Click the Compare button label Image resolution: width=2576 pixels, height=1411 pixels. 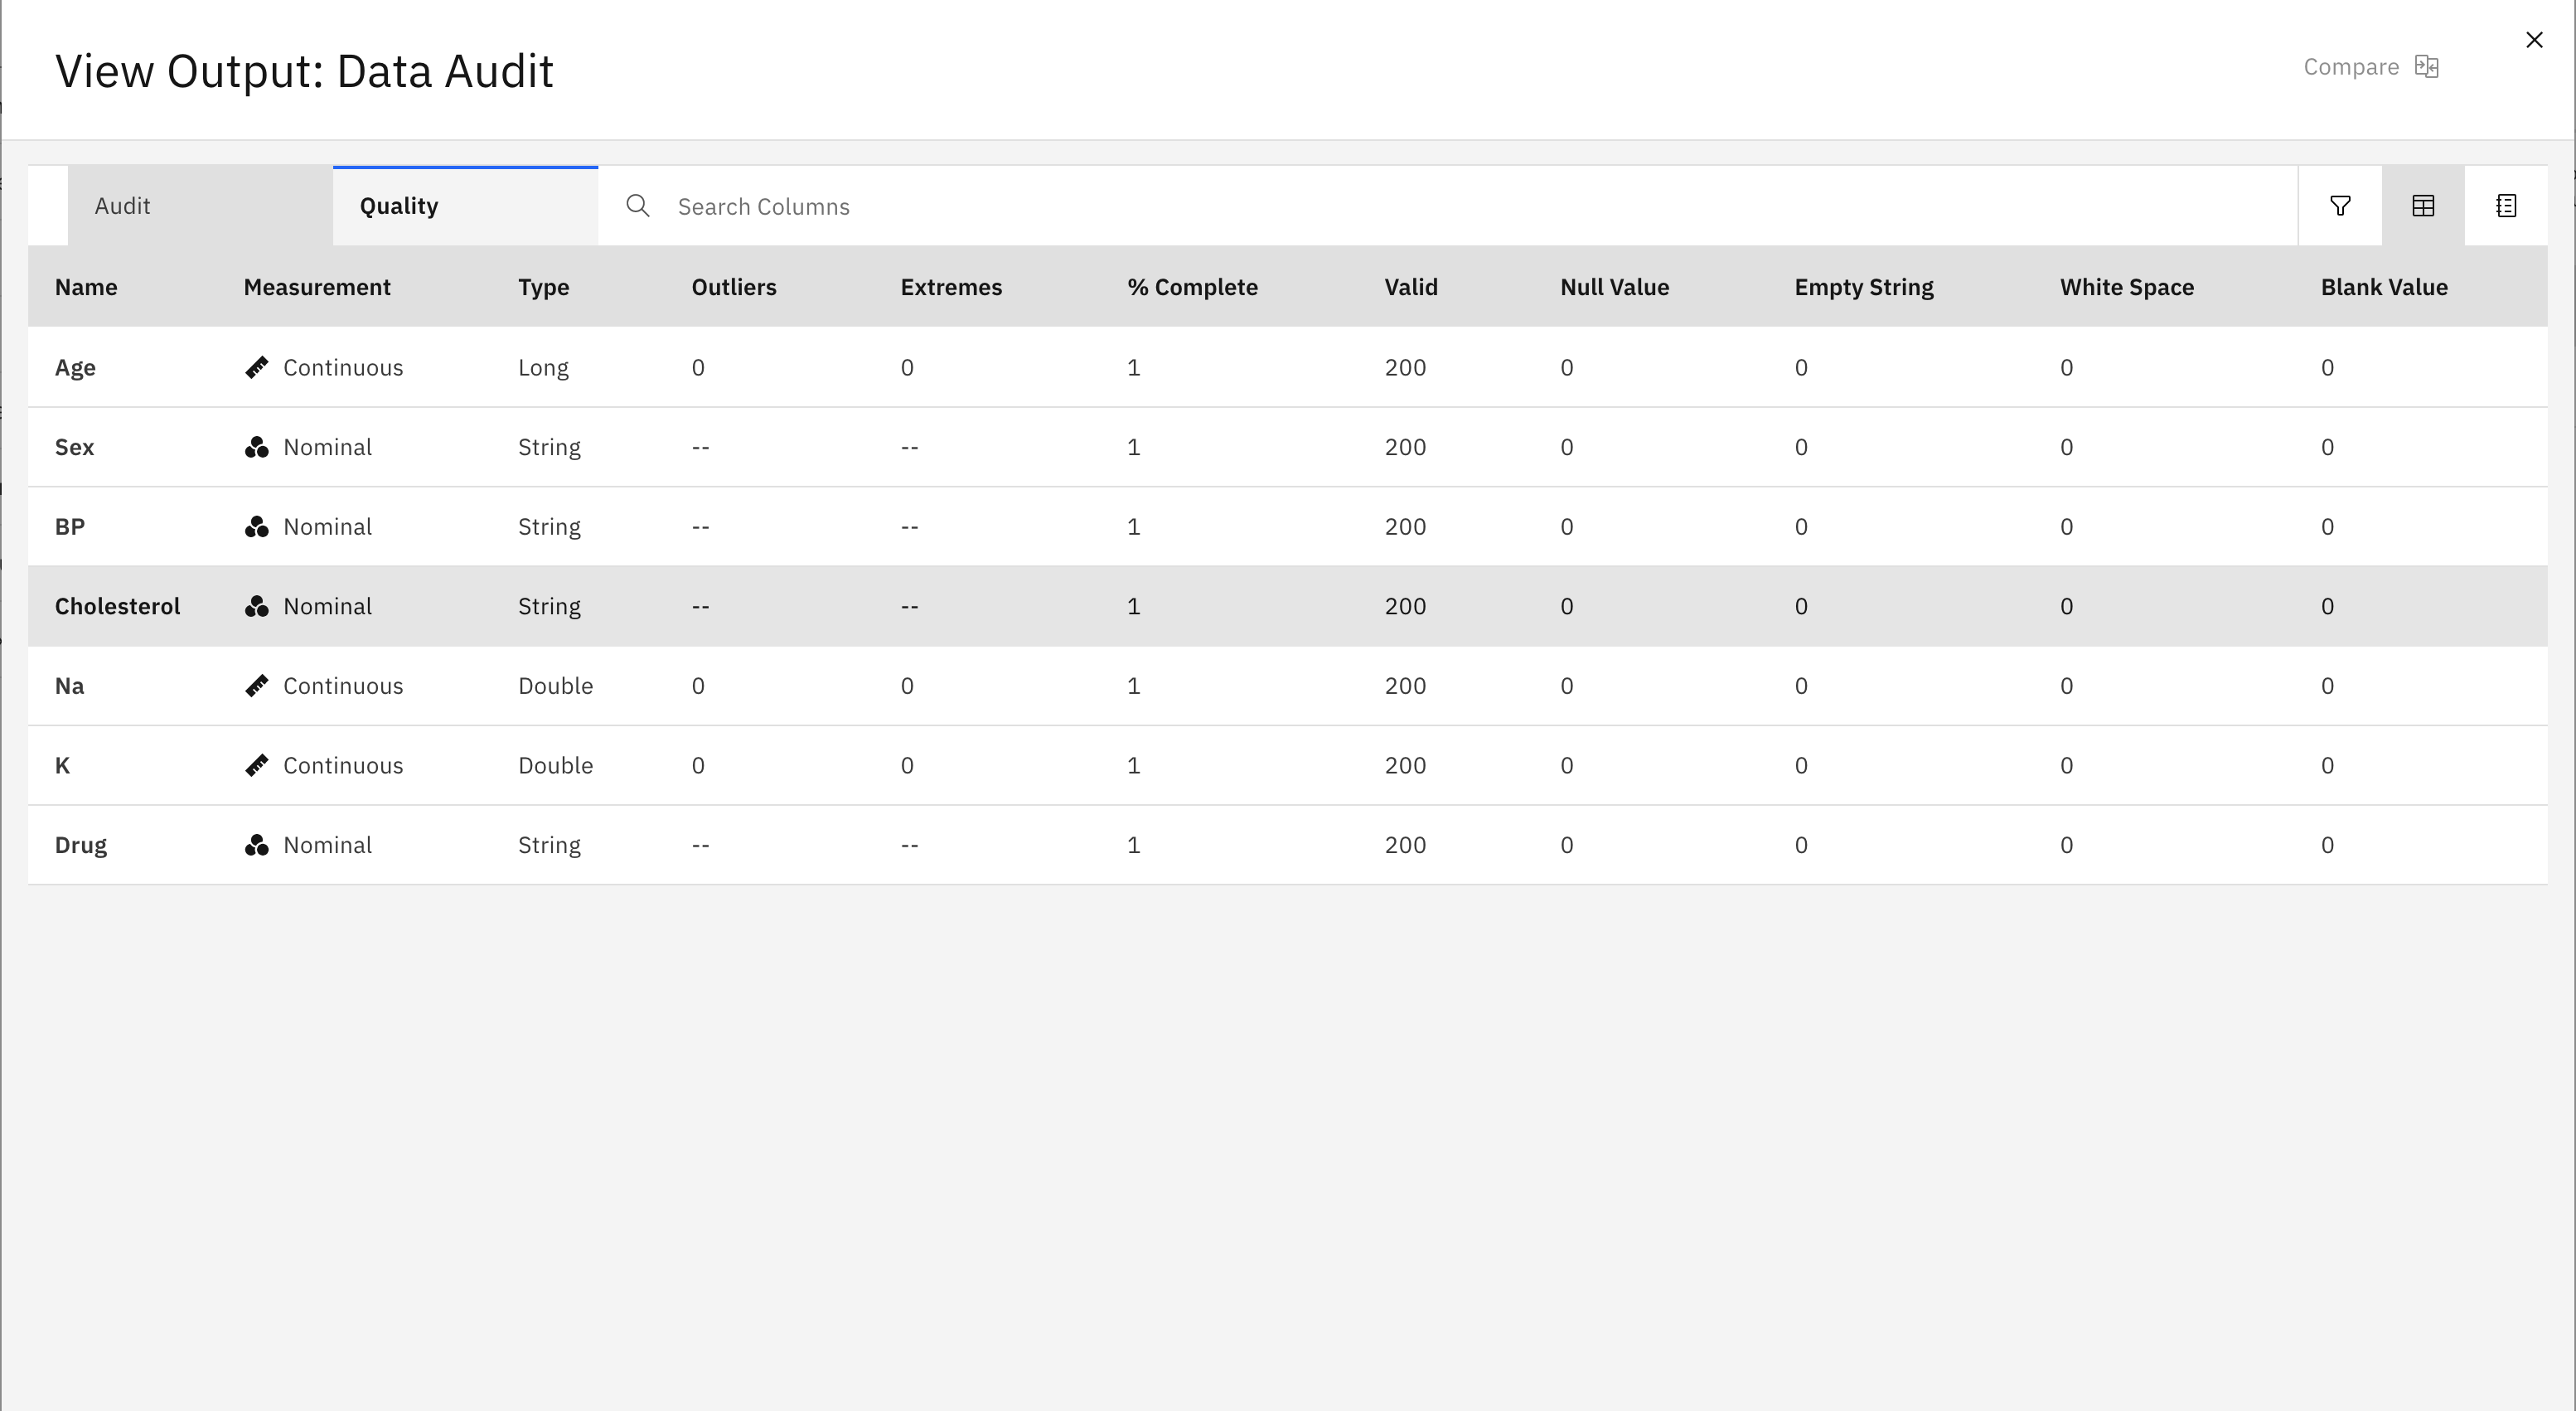[2351, 67]
